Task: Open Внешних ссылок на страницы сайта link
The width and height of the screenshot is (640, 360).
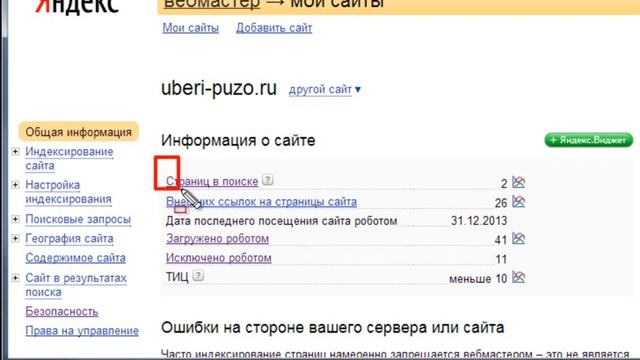Action: [261, 202]
